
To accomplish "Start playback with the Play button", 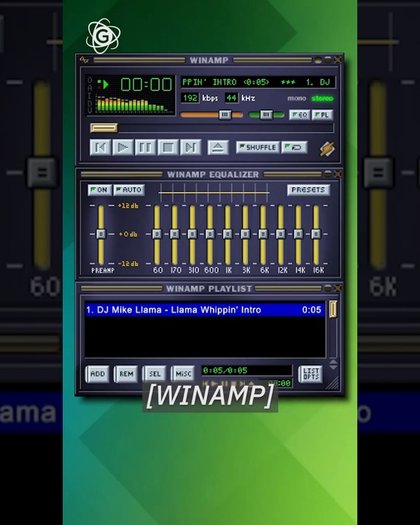I will tap(123, 147).
